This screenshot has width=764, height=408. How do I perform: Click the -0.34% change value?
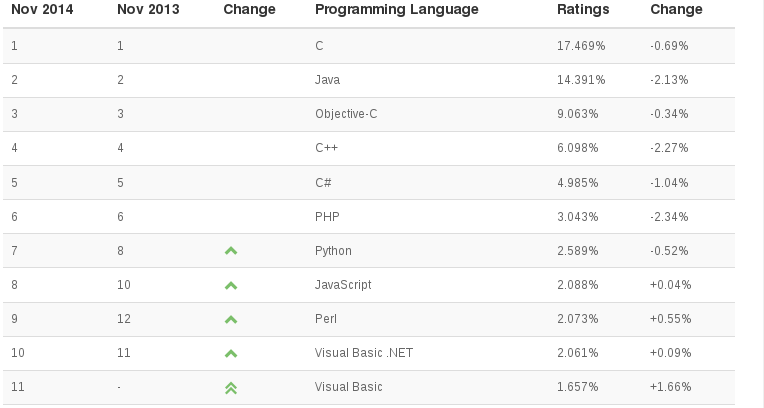click(x=669, y=114)
